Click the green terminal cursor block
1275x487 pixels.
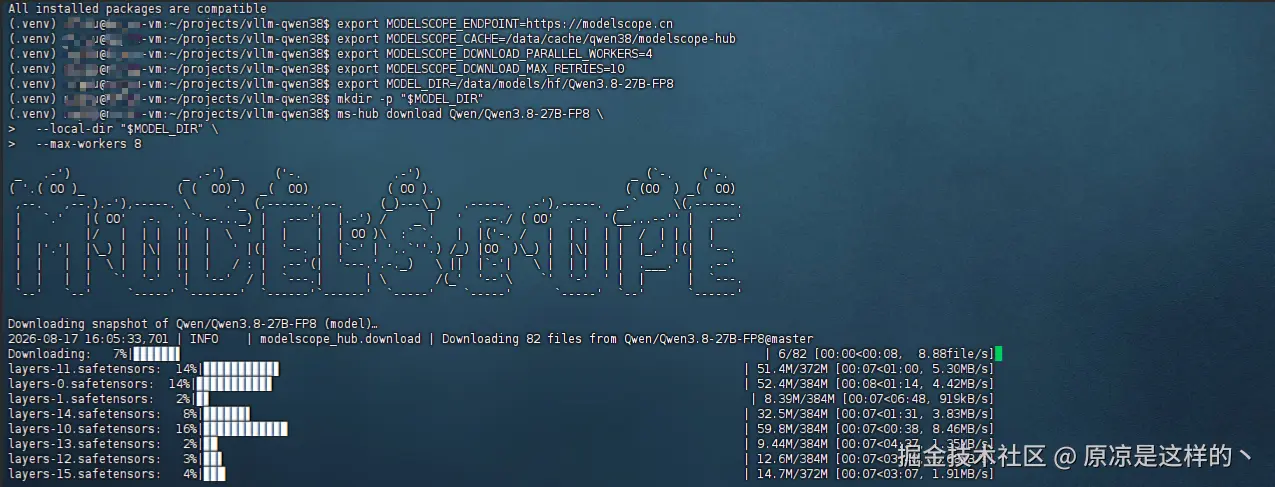(x=999, y=354)
